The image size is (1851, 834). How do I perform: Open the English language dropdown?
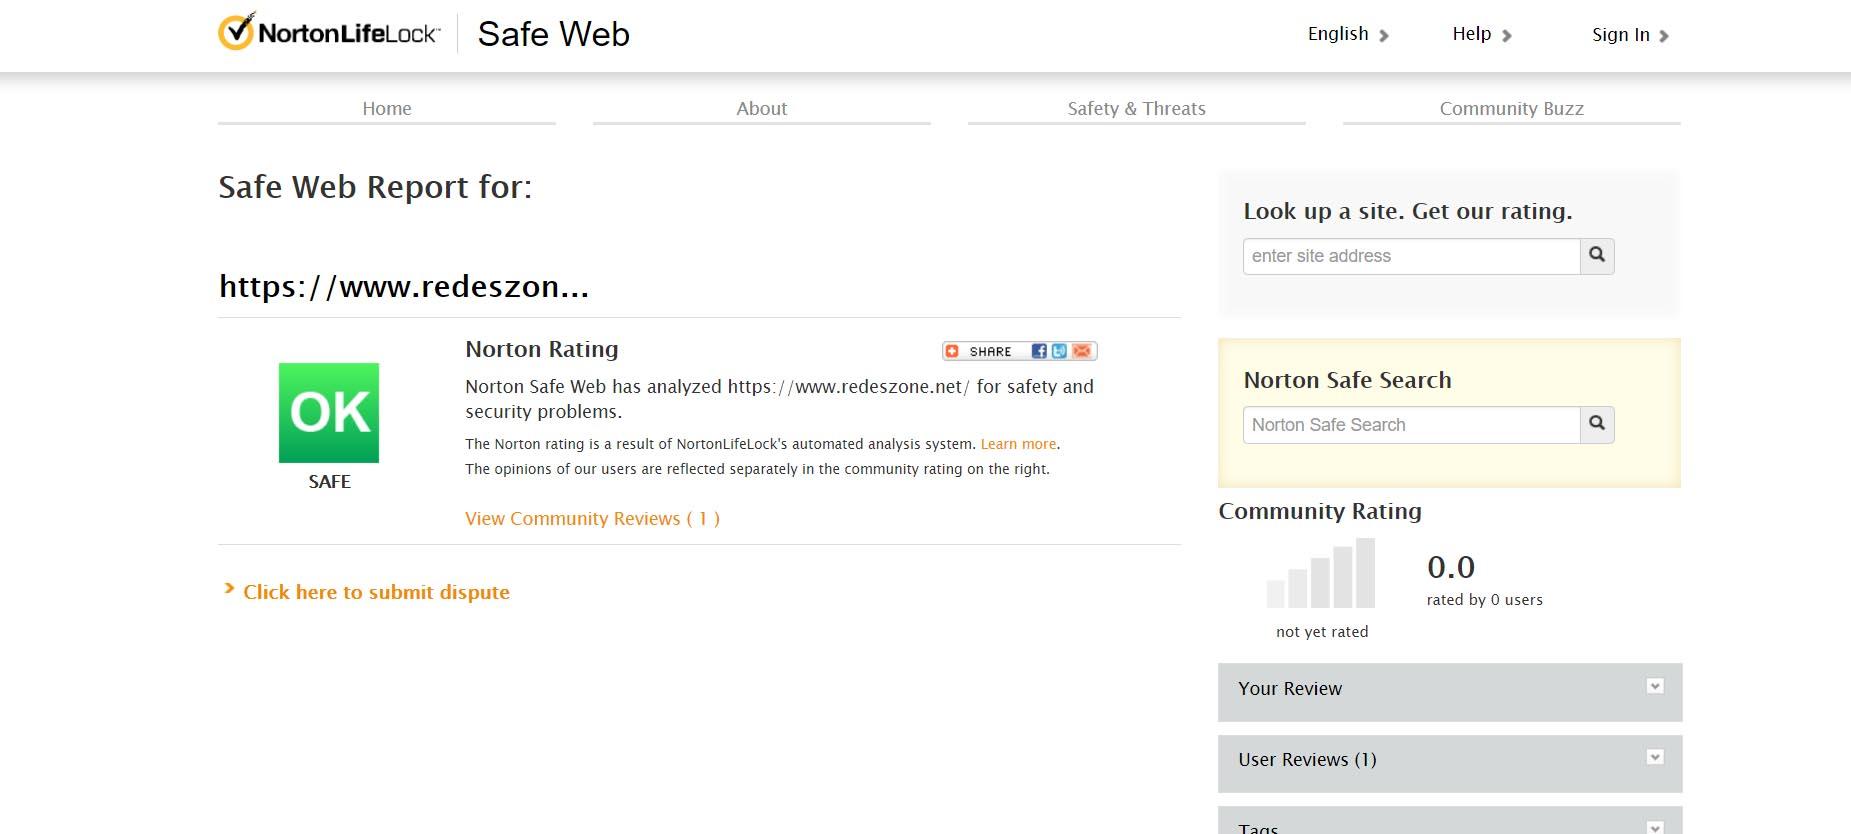[x=1347, y=34]
